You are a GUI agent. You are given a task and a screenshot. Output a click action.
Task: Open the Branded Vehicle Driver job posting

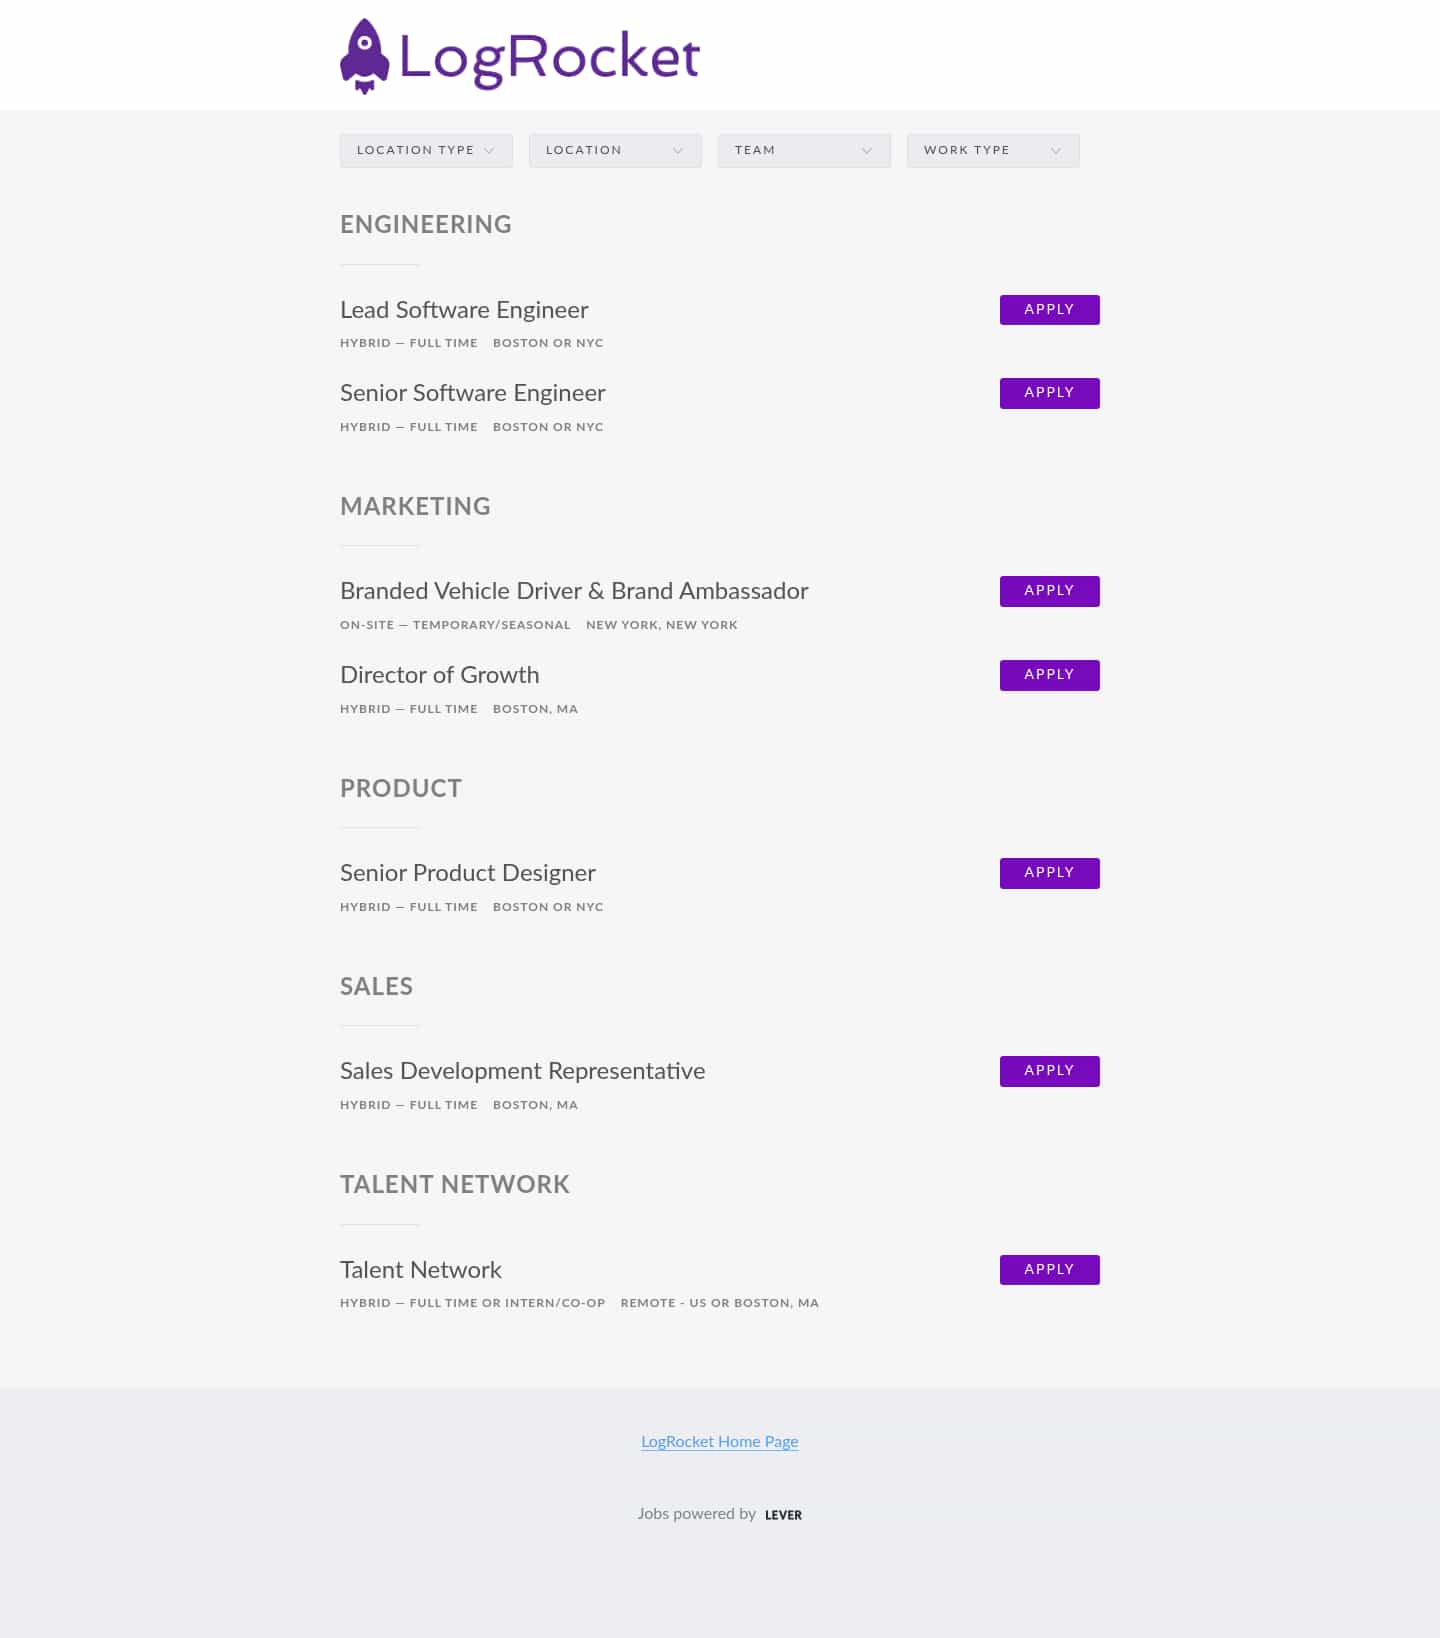coord(573,591)
